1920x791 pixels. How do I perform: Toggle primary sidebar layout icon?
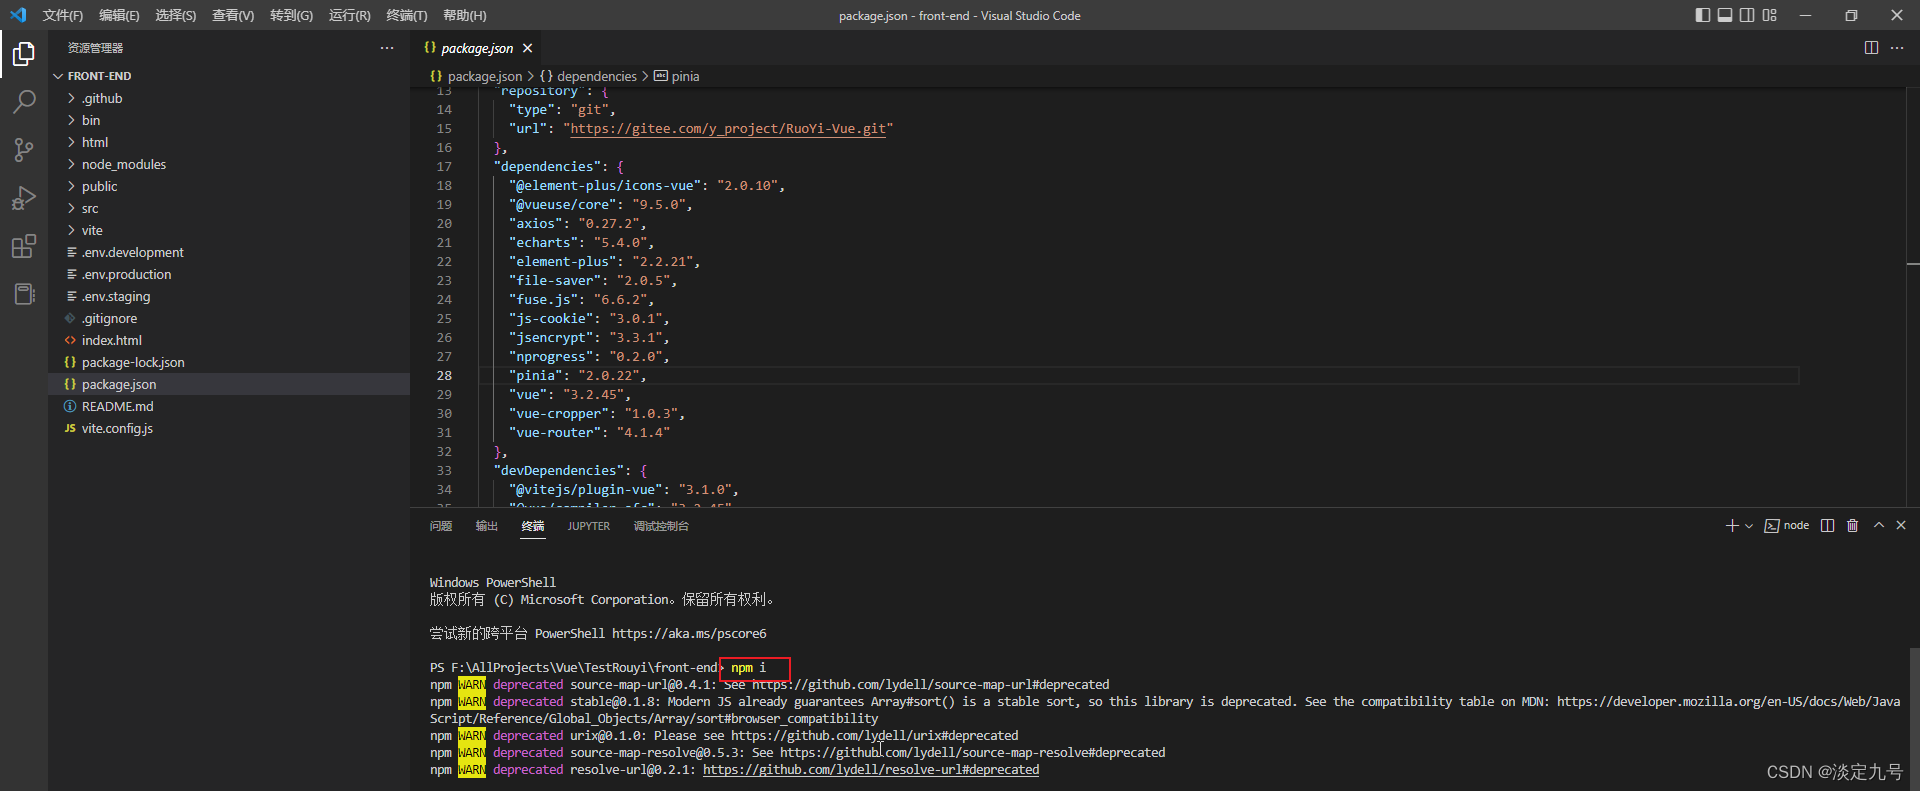(1703, 15)
